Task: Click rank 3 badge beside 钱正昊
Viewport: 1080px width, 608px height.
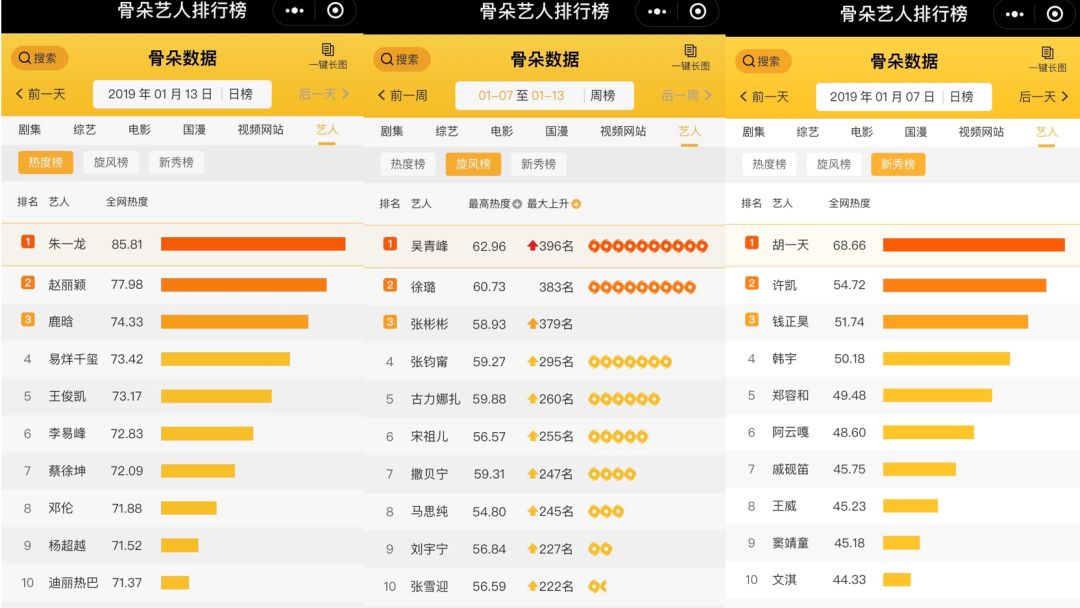Action: click(751, 319)
